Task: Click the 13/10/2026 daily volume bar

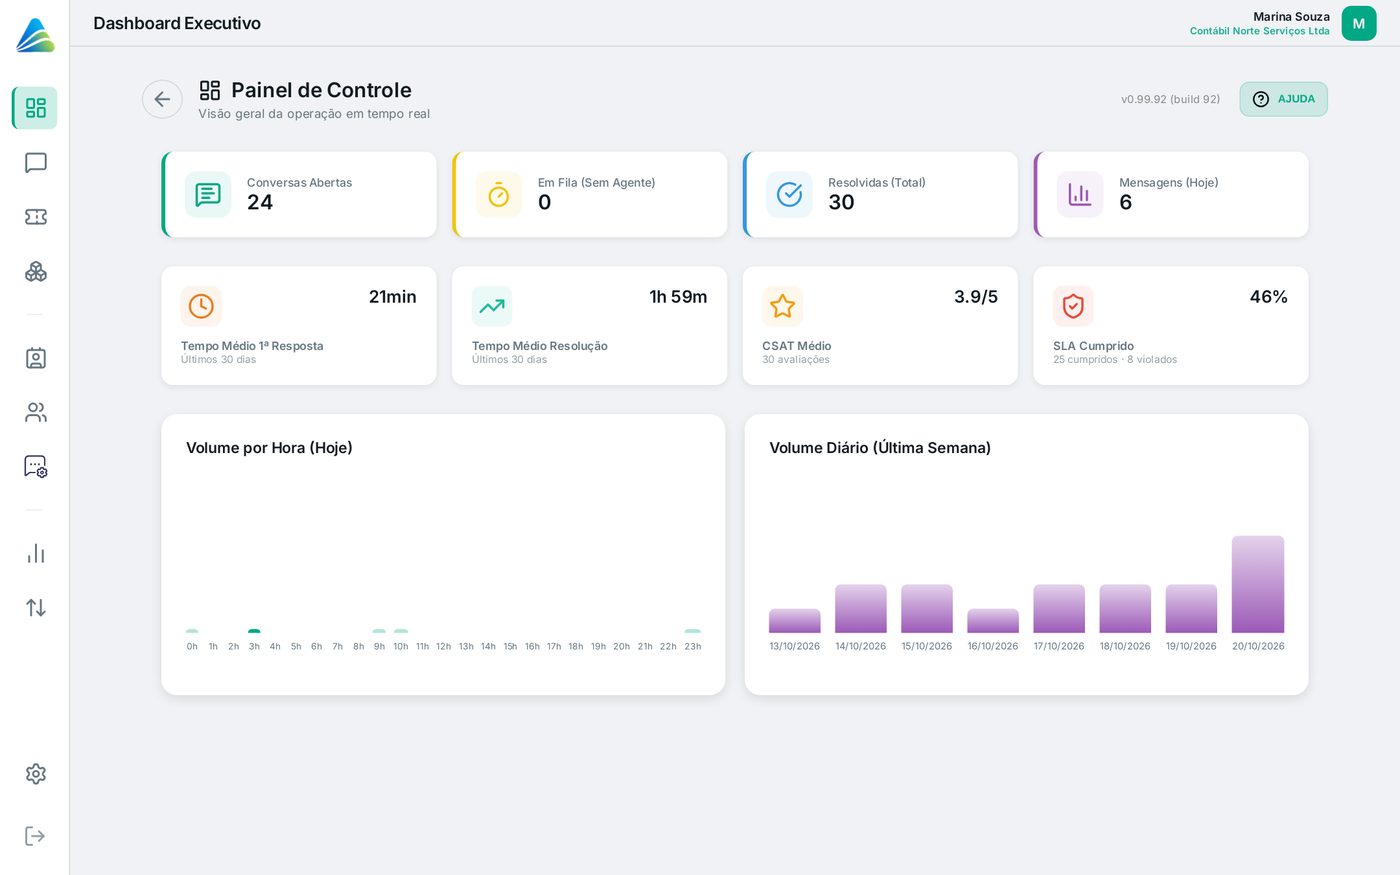Action: [x=795, y=621]
